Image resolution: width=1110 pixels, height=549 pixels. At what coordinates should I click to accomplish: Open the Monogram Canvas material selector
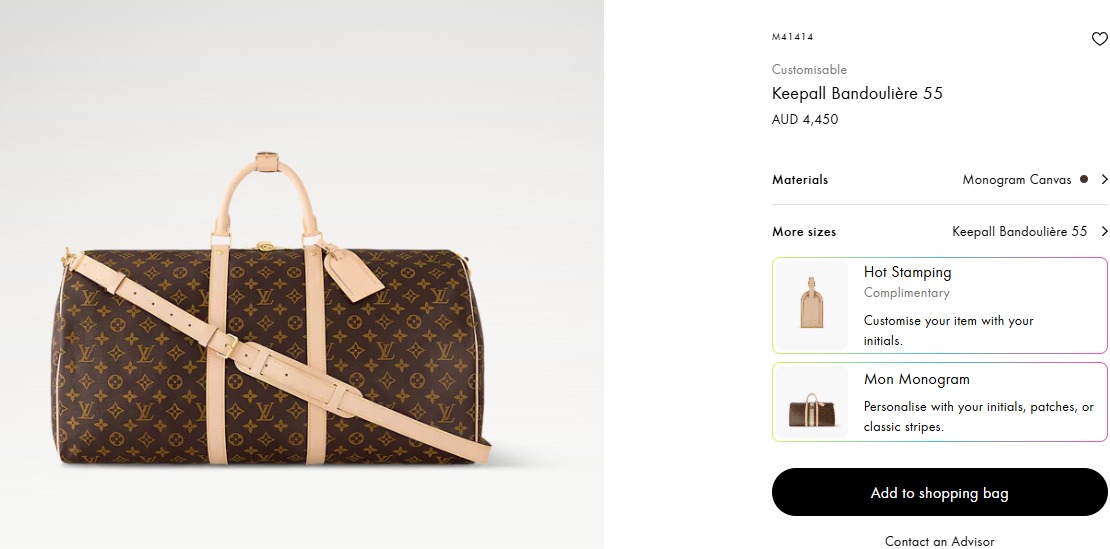point(1014,180)
